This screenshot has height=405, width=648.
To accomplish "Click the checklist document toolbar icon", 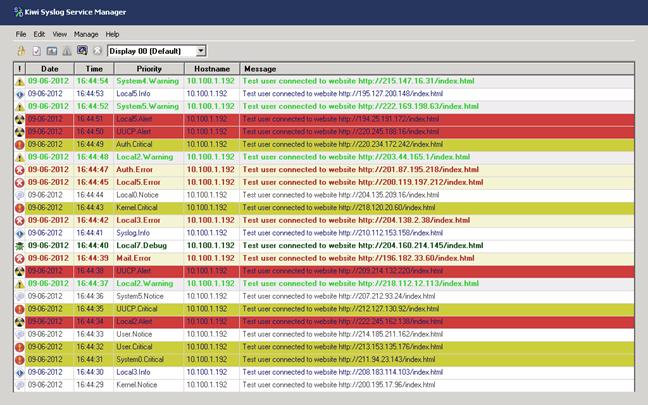I will coord(36,50).
